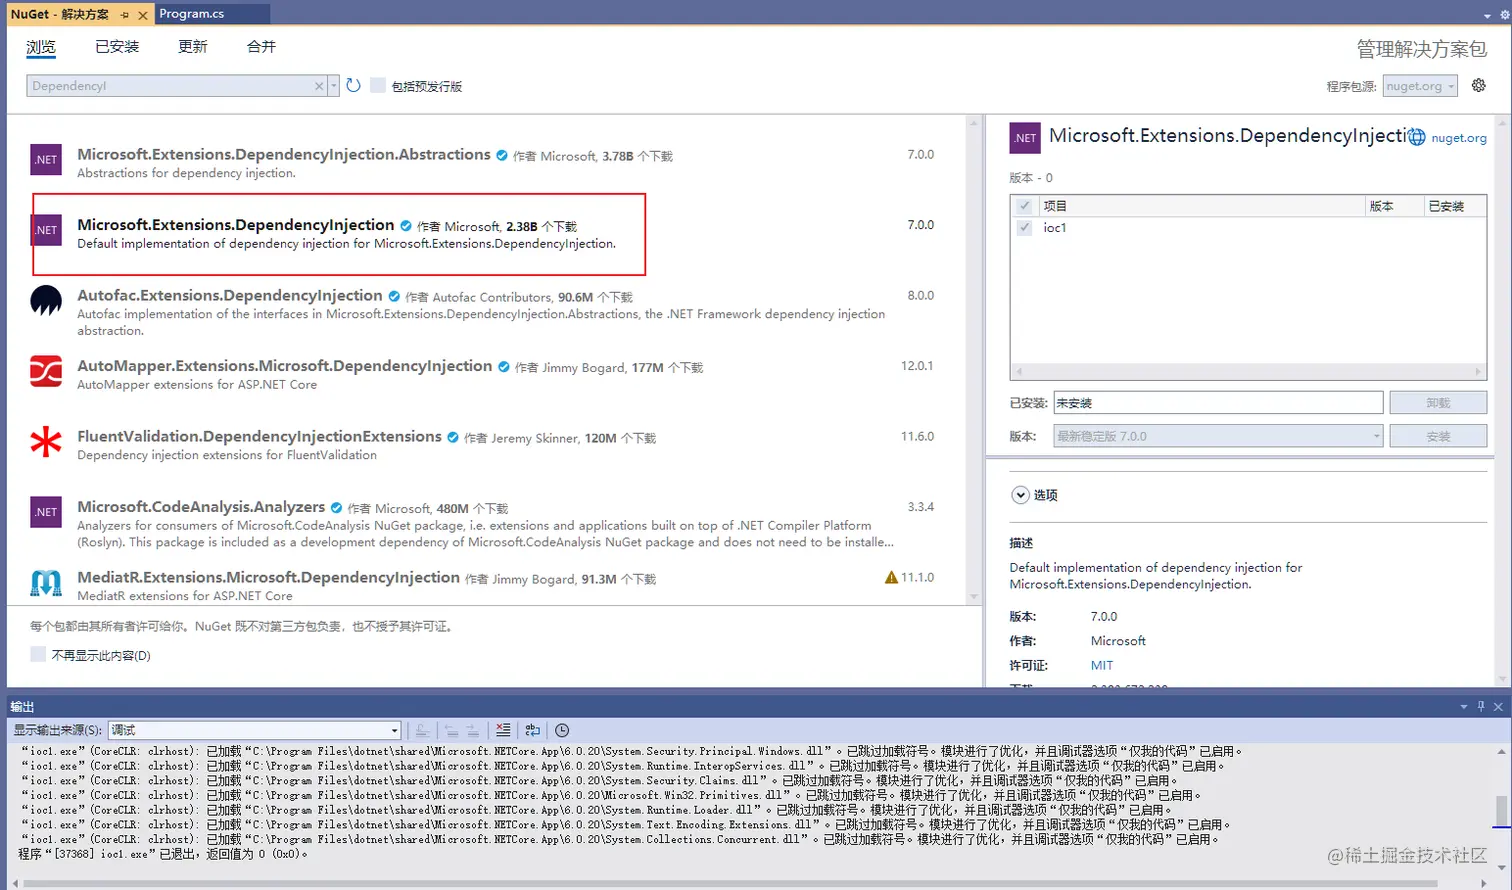Click the installed version field showing 未安装

1218,402
